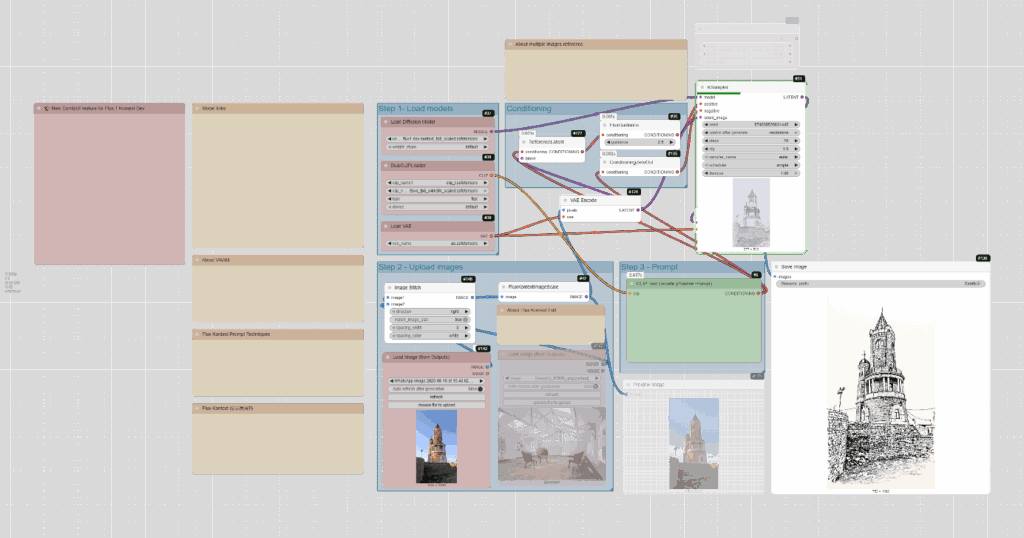1024x538 pixels.
Task: Collapse the FluxGuidance node via title dot
Action: click(x=605, y=125)
